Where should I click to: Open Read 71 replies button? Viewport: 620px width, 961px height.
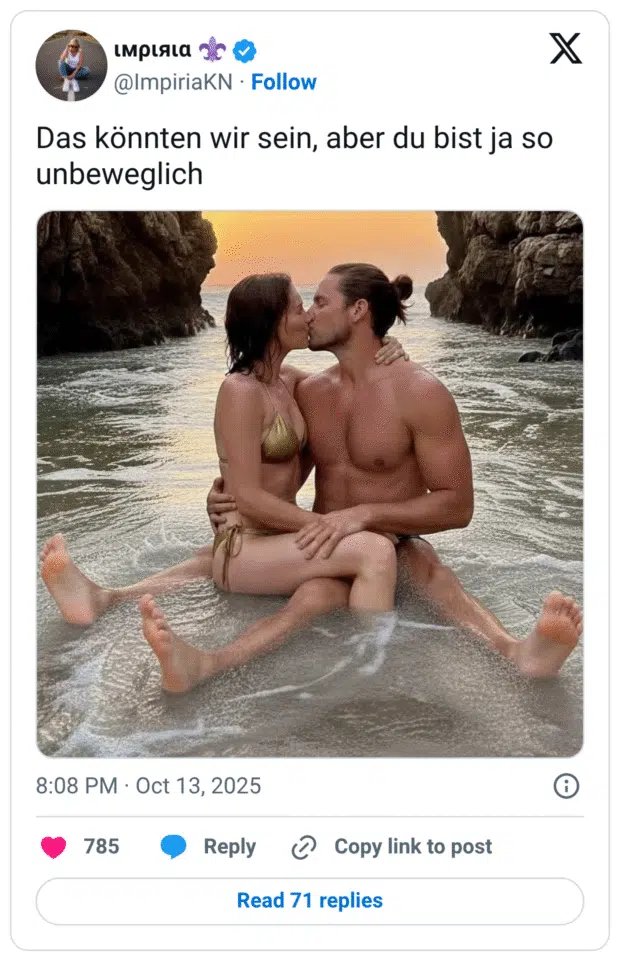tap(309, 901)
